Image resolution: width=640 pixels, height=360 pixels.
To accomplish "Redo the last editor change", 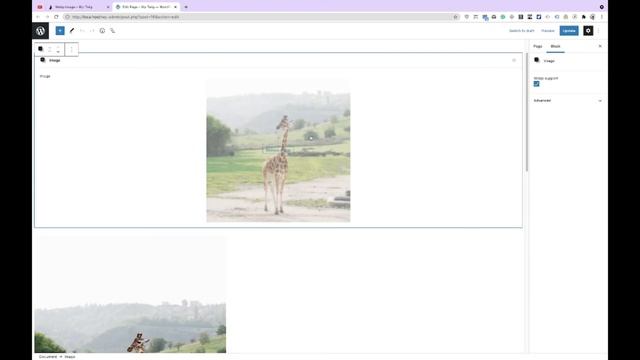I will pyautogui.click(x=92, y=31).
